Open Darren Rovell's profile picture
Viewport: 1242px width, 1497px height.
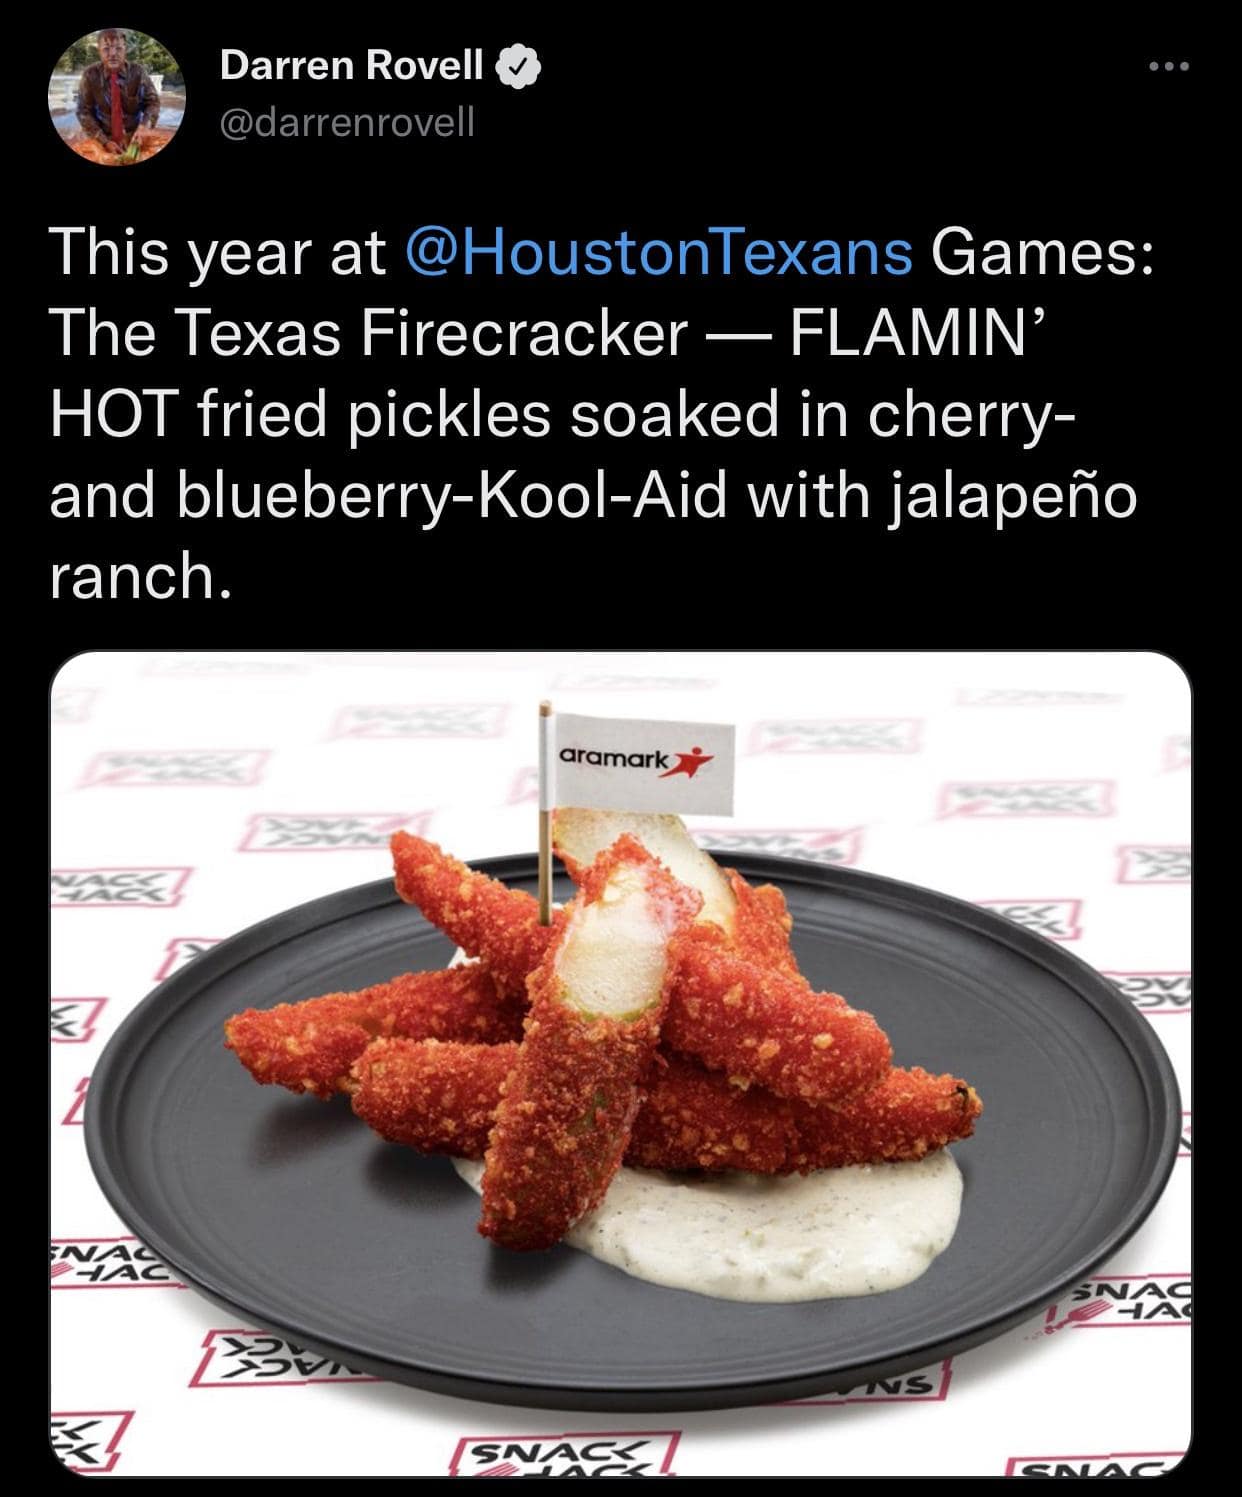[117, 96]
